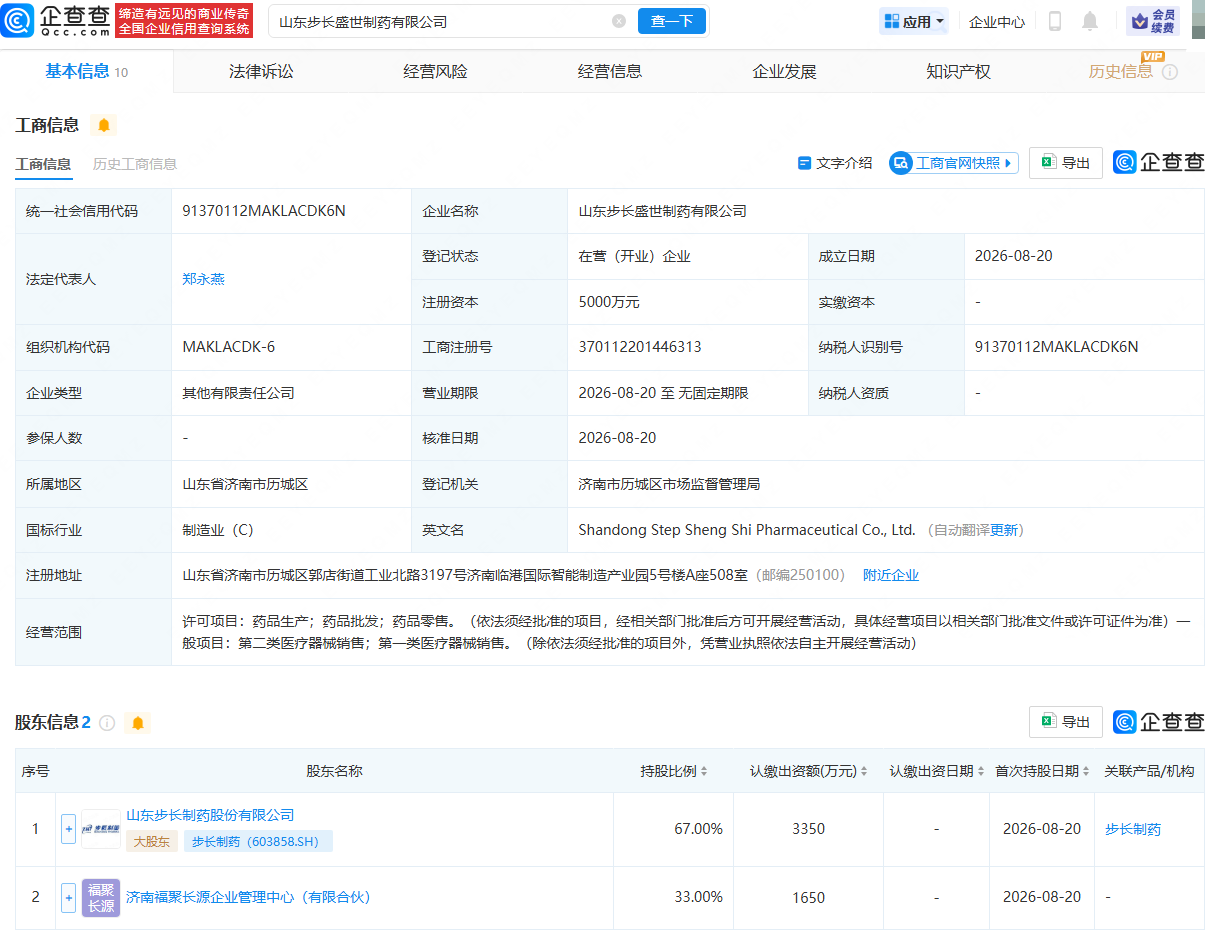Viewport: 1205px width, 930px height.
Task: Click 福聚长源 shareholder logo thumbnail
Action: [x=100, y=898]
